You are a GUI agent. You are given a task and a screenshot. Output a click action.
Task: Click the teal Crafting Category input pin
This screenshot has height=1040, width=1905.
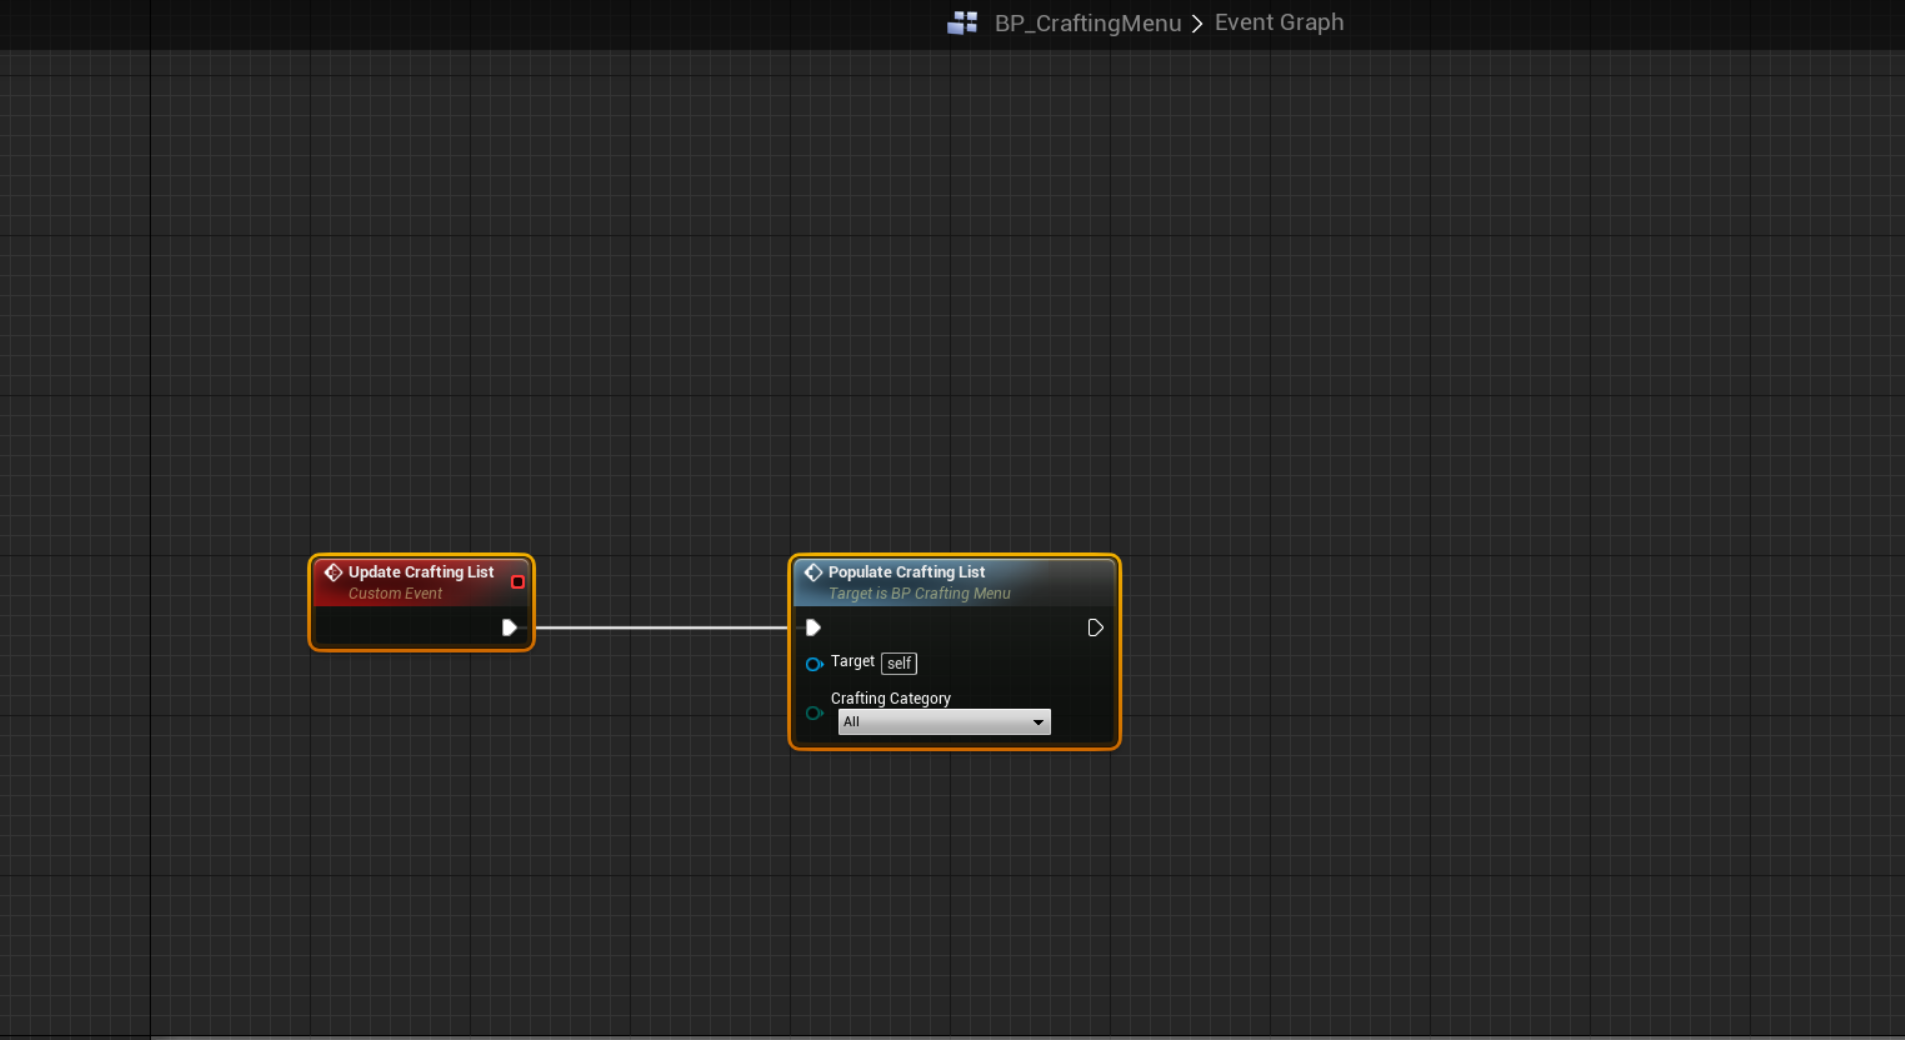click(x=814, y=713)
